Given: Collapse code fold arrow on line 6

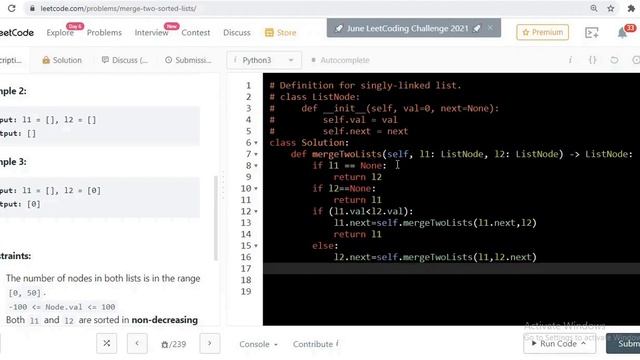Looking at the screenshot, I should click(x=256, y=143).
